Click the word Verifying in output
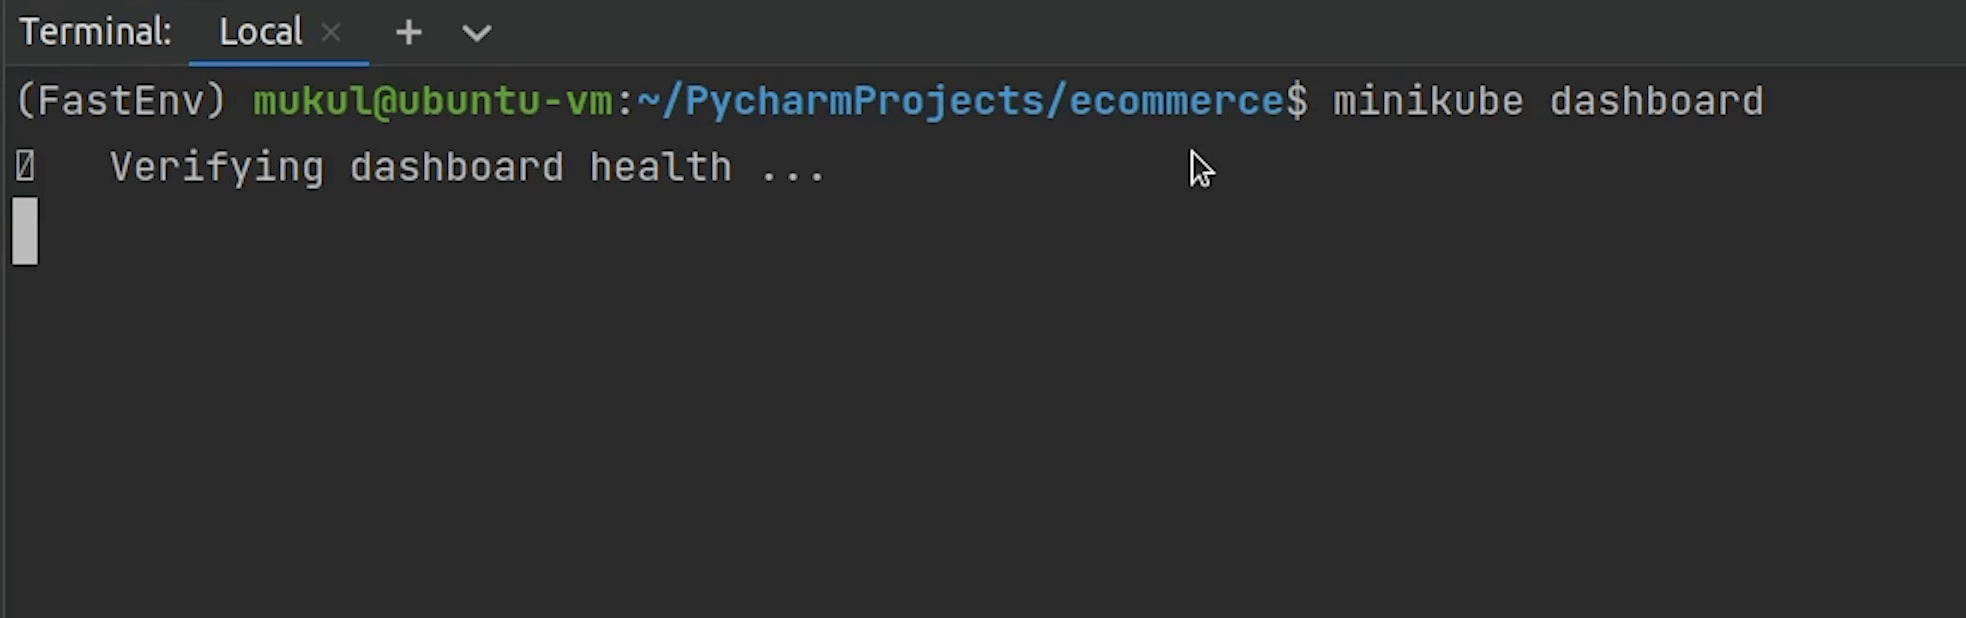The width and height of the screenshot is (1966, 618). (216, 167)
